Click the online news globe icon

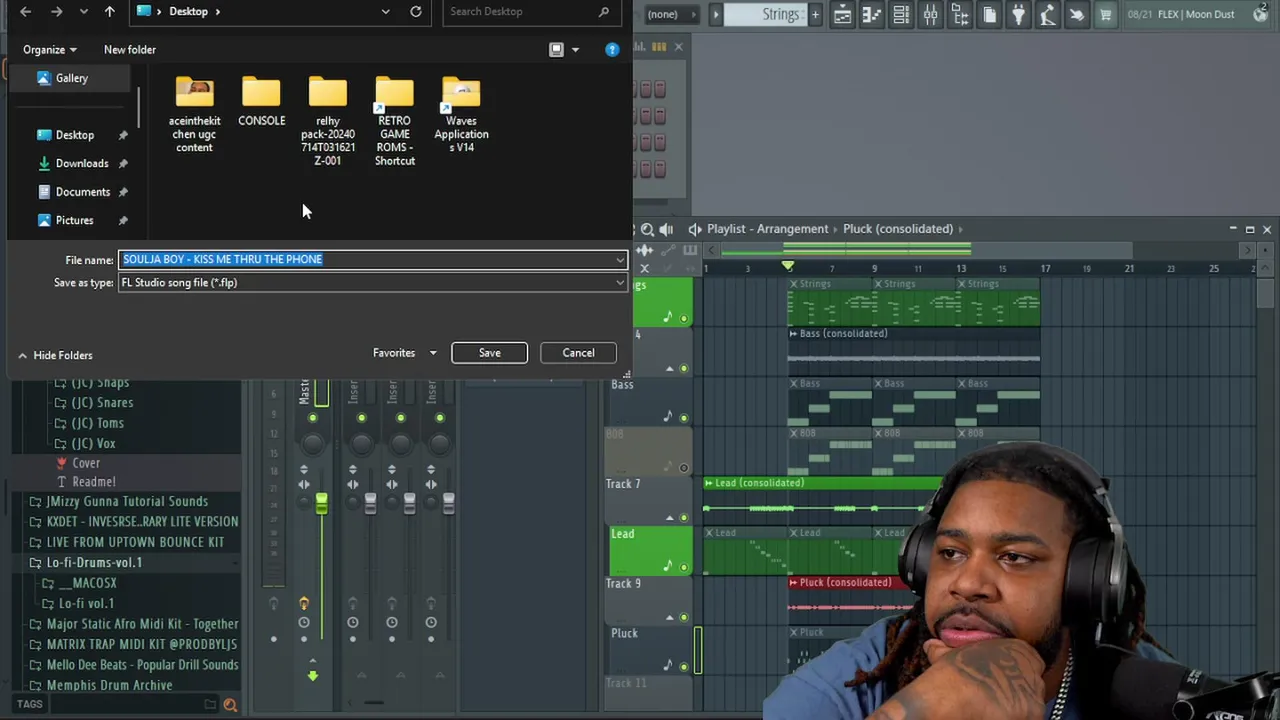click(1260, 14)
